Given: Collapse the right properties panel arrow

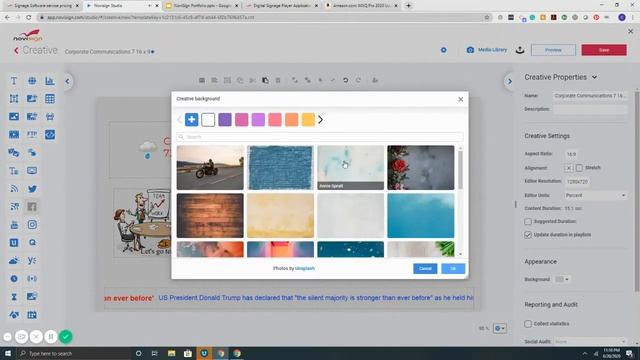Looking at the screenshot, I should click(x=509, y=81).
